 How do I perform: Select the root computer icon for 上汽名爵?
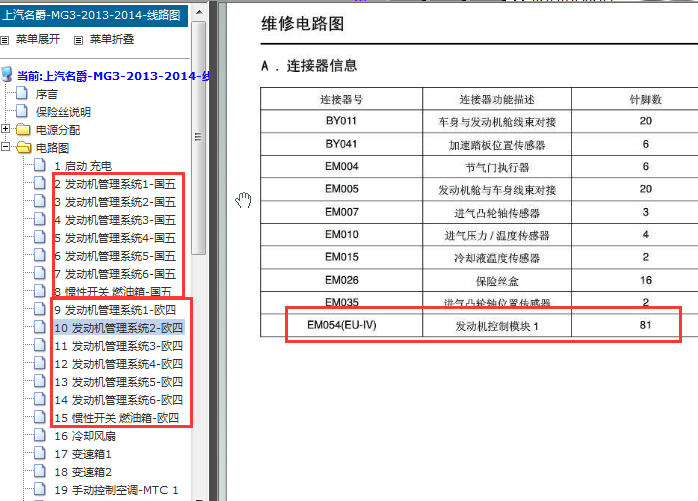pyautogui.click(x=7, y=75)
